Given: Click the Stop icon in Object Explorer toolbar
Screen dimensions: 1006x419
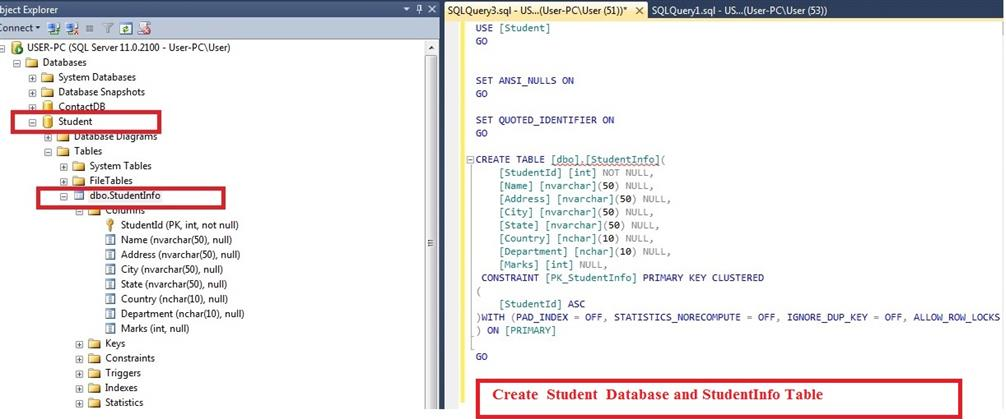Looking at the screenshot, I should click(x=89, y=28).
